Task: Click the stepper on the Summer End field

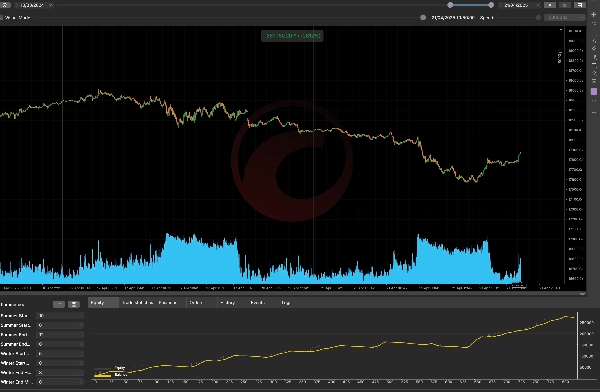Action: click(x=81, y=344)
